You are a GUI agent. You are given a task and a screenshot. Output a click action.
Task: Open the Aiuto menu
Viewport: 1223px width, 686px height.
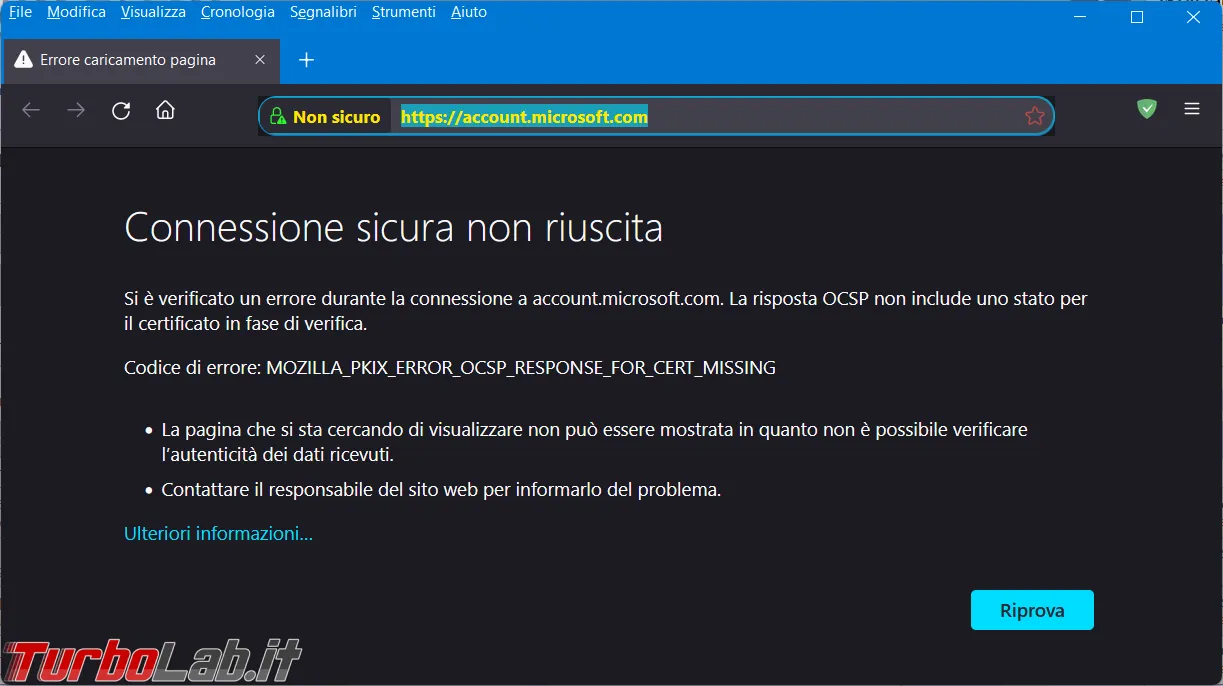[x=468, y=12]
